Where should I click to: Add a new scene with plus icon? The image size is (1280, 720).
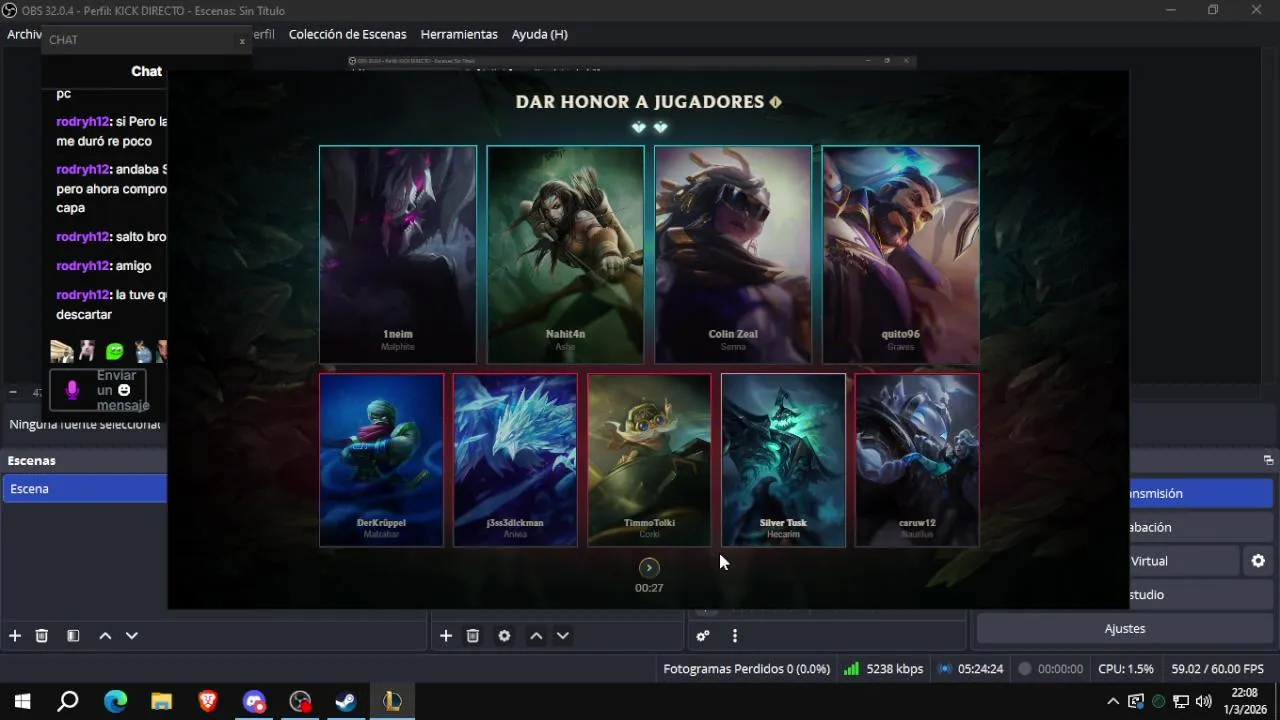pos(15,636)
